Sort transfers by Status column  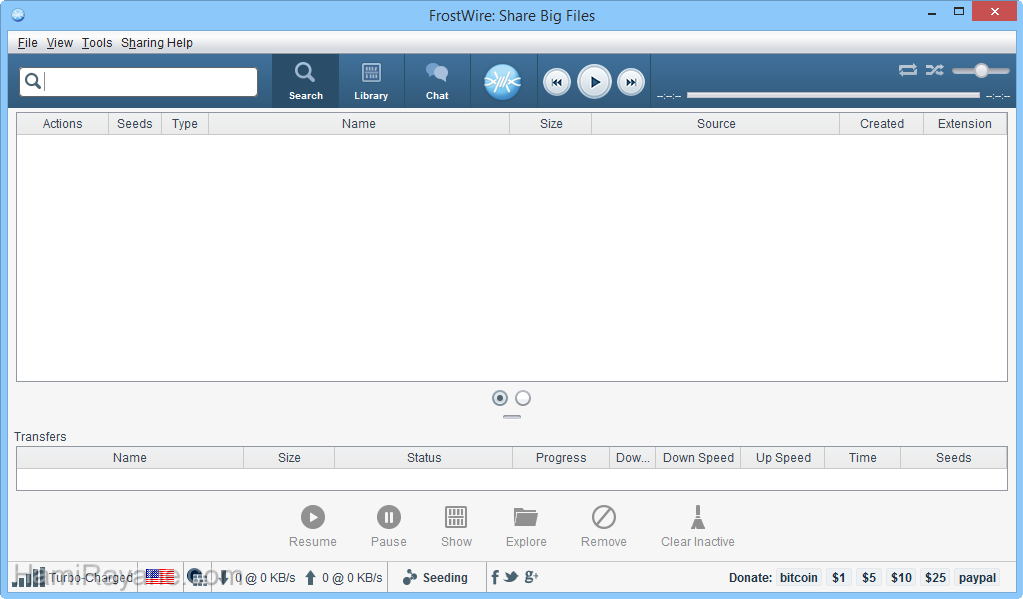pyautogui.click(x=424, y=458)
